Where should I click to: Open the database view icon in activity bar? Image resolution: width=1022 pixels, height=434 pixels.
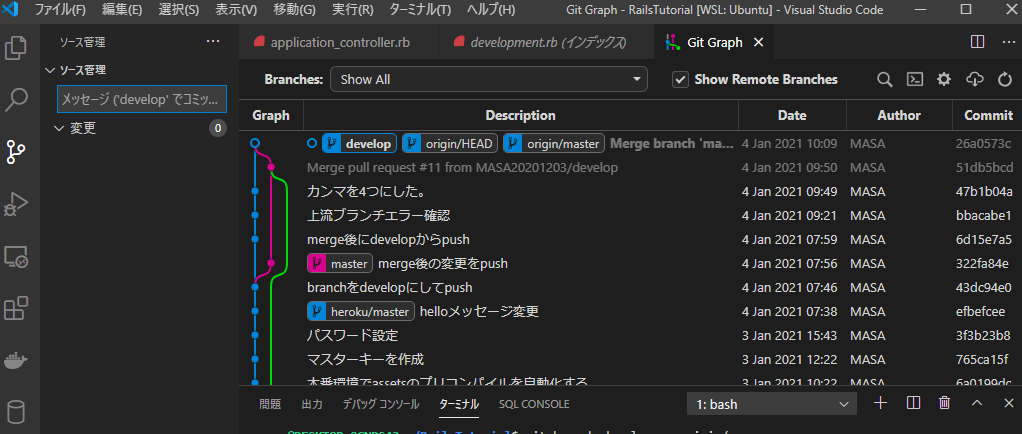point(16,412)
